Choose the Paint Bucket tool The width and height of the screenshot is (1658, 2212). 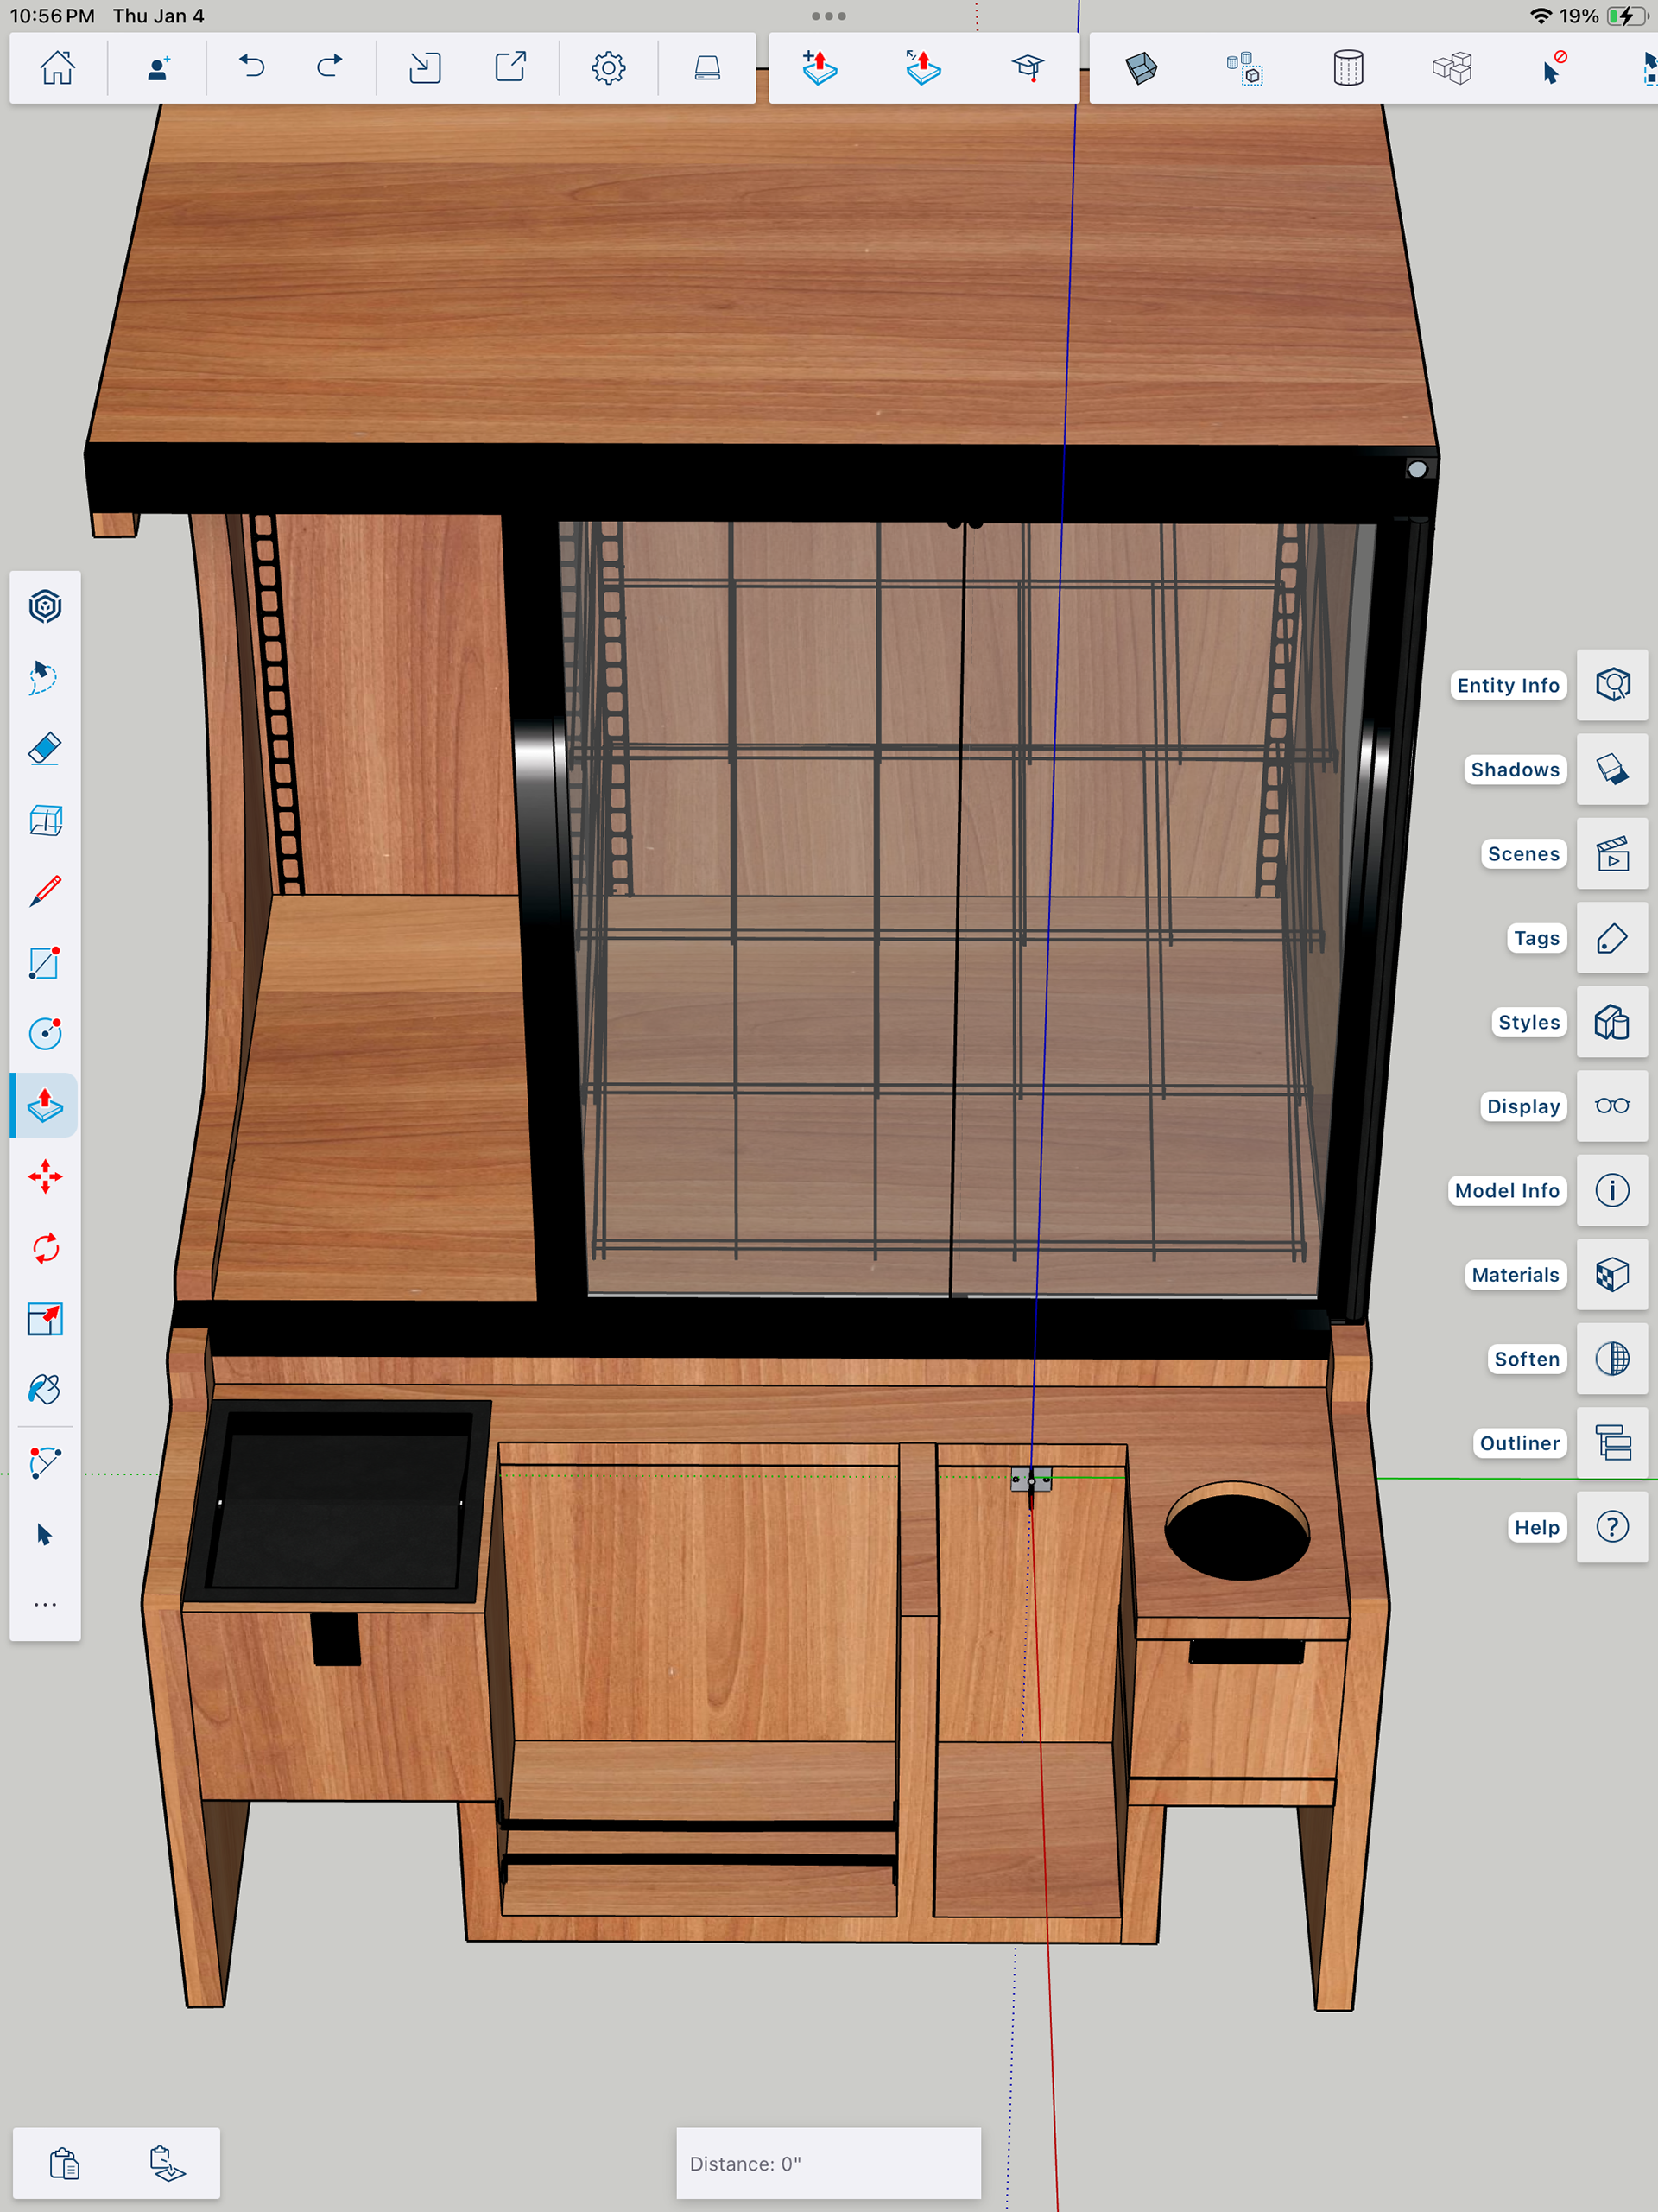pos(45,1389)
